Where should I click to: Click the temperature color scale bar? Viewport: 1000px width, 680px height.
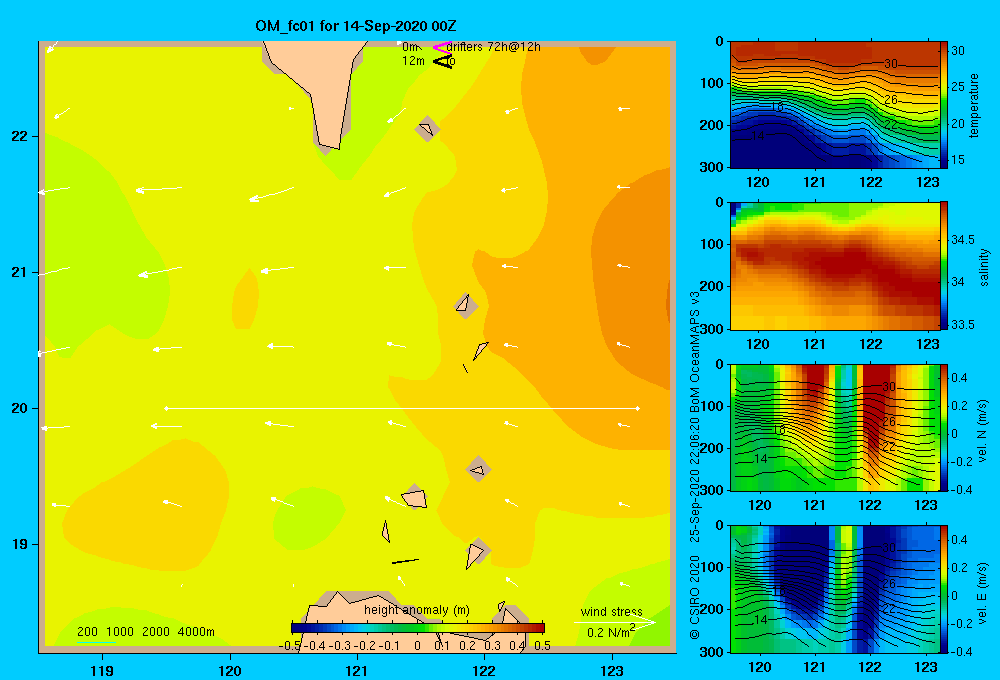[944, 105]
